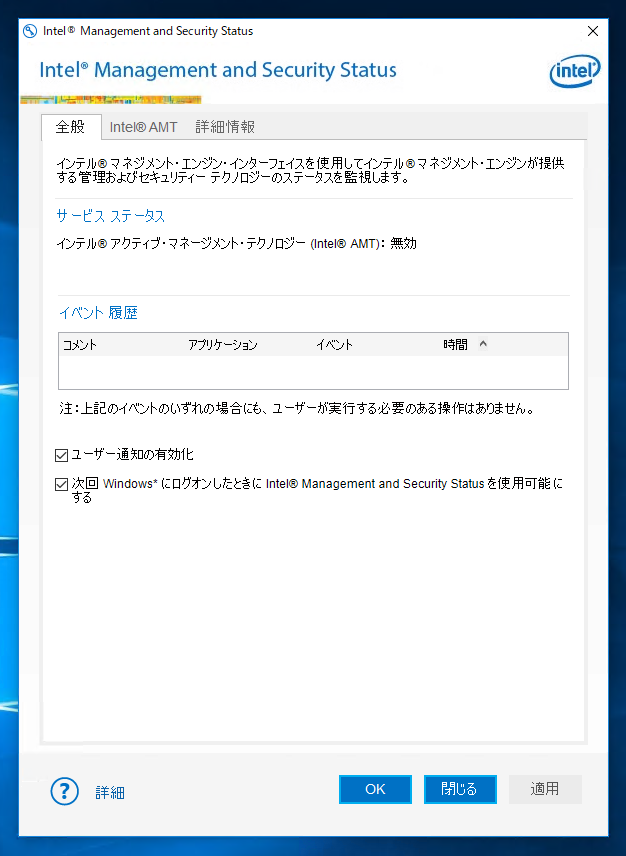Click the サービス ステータス heading

111,216
